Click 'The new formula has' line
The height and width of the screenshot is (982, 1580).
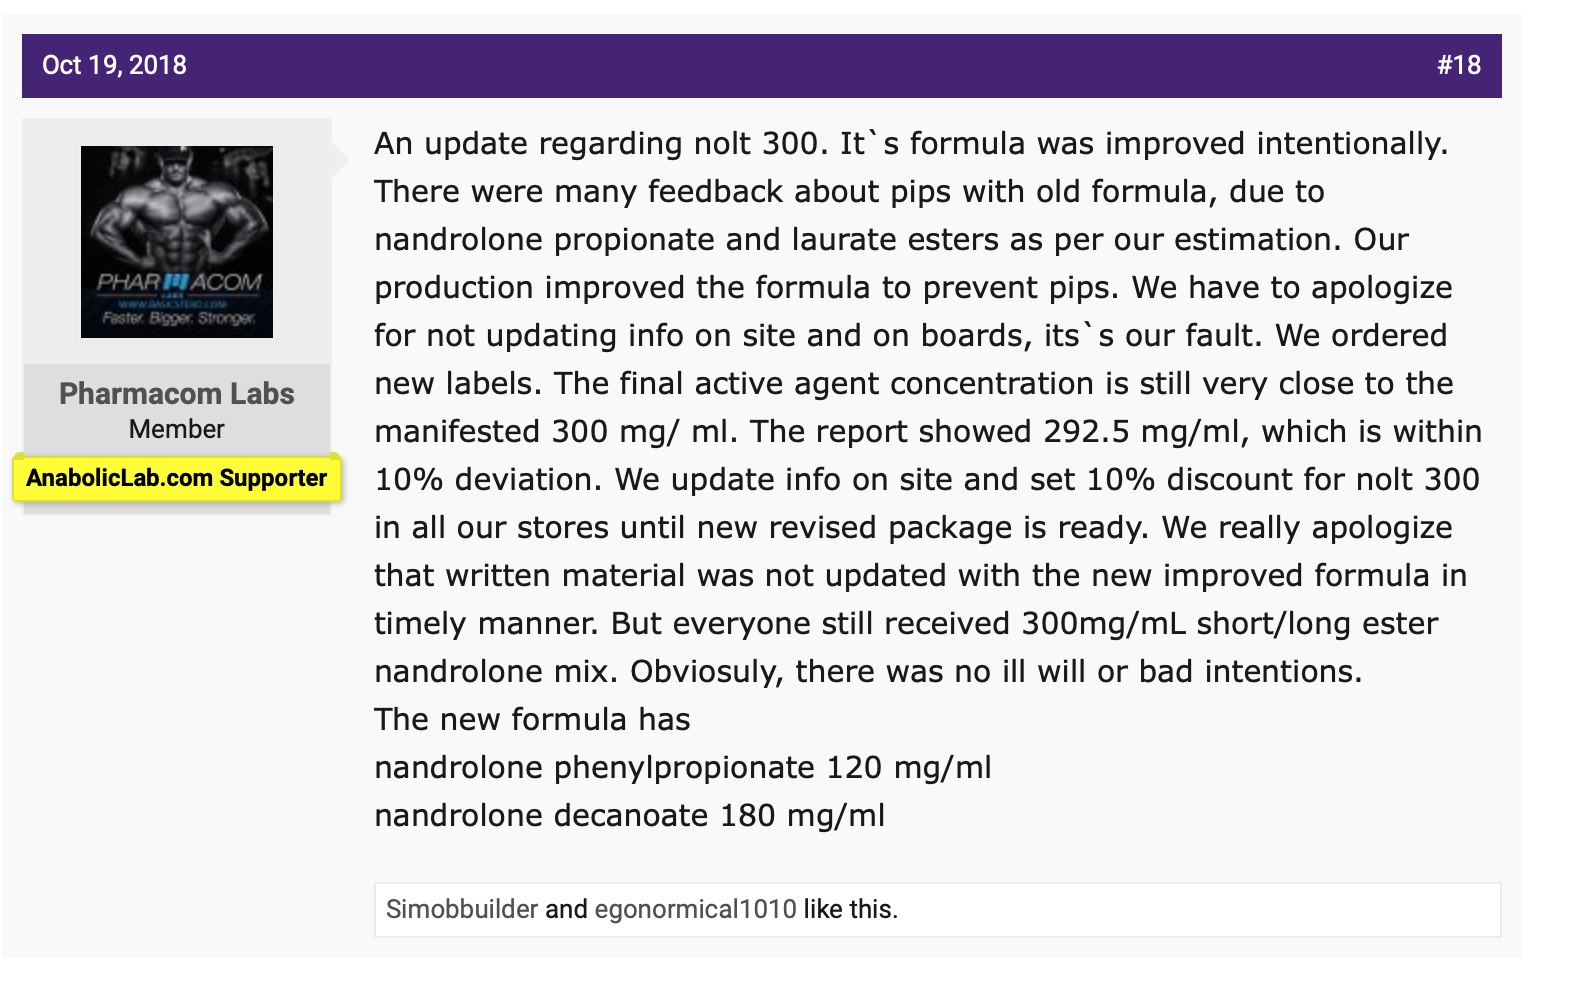[532, 720]
